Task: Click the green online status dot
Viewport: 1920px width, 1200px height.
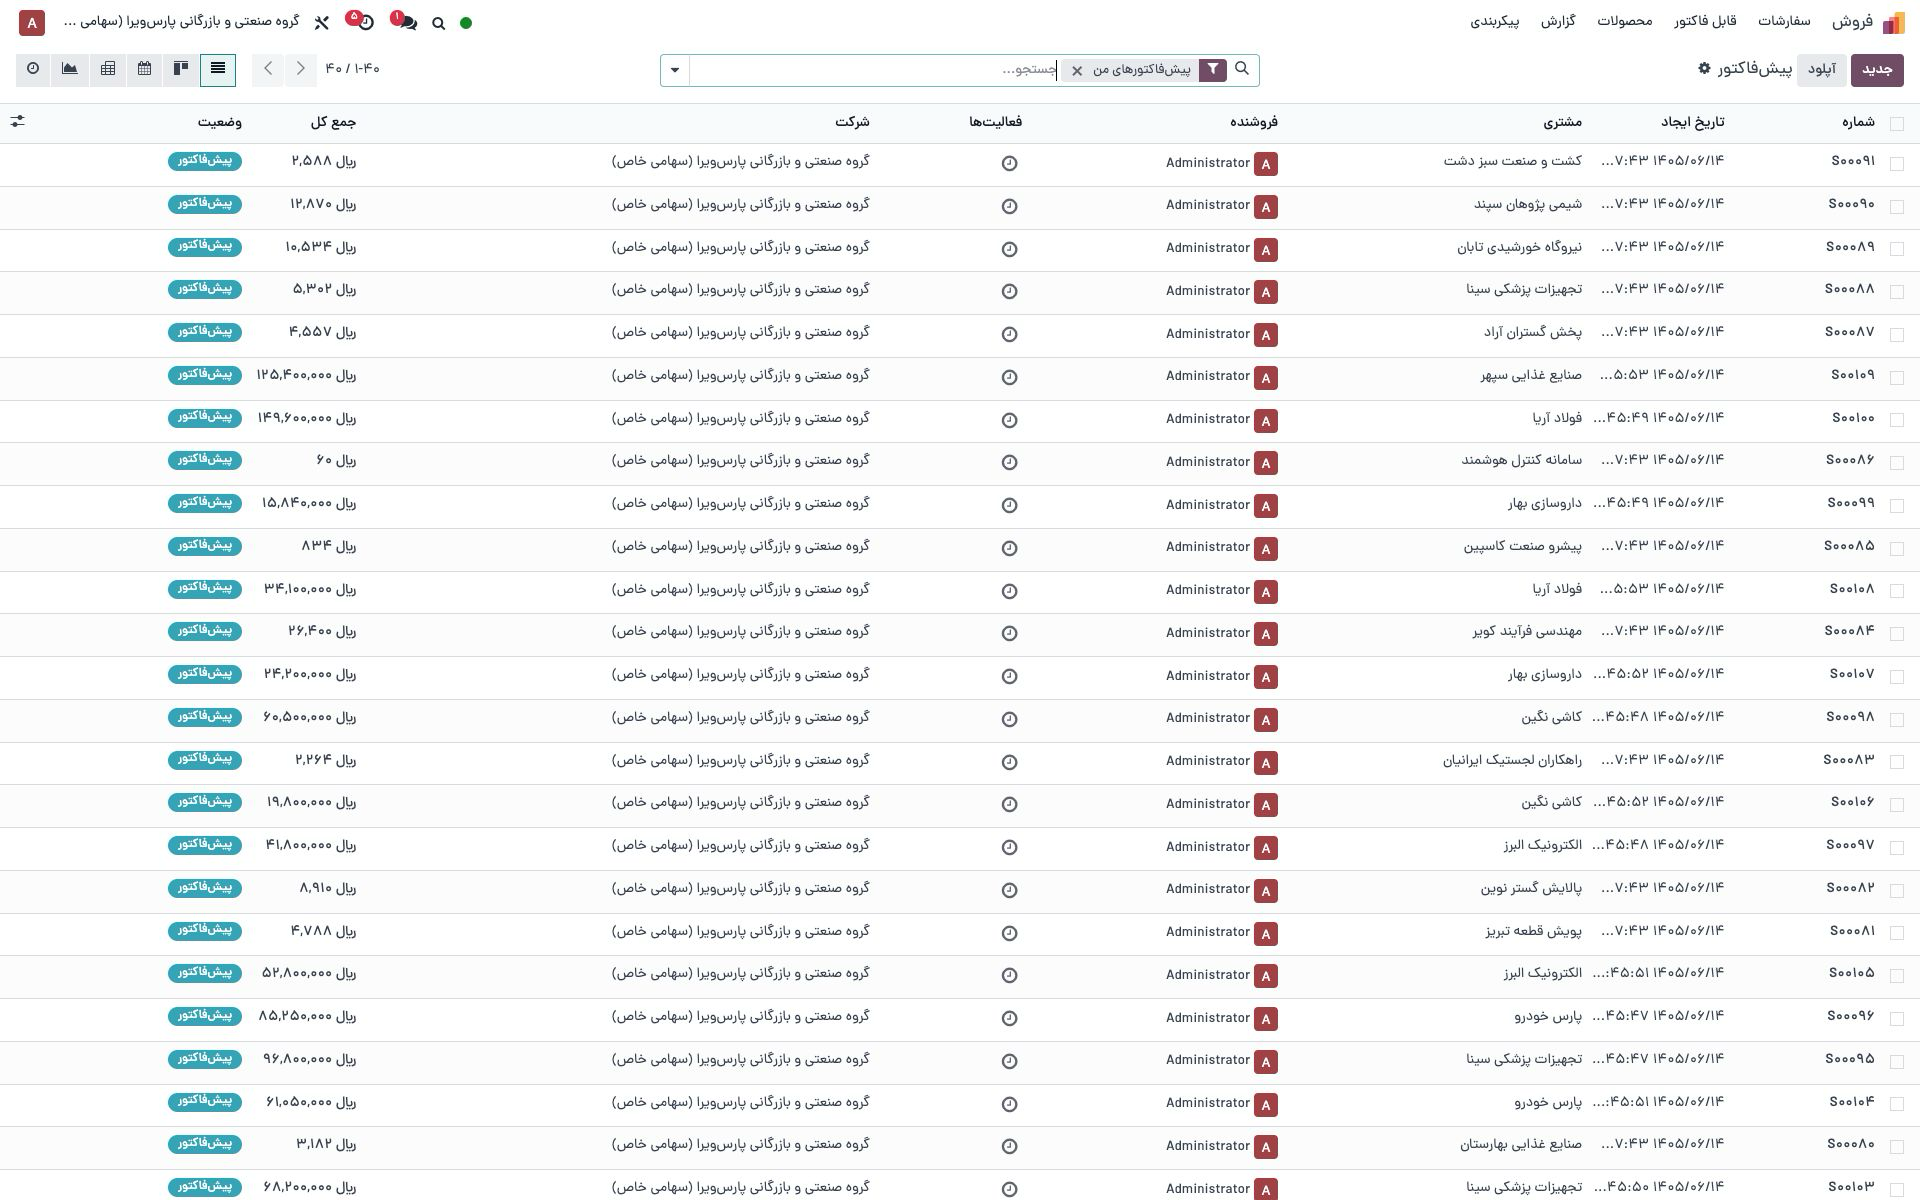Action: coord(466,23)
